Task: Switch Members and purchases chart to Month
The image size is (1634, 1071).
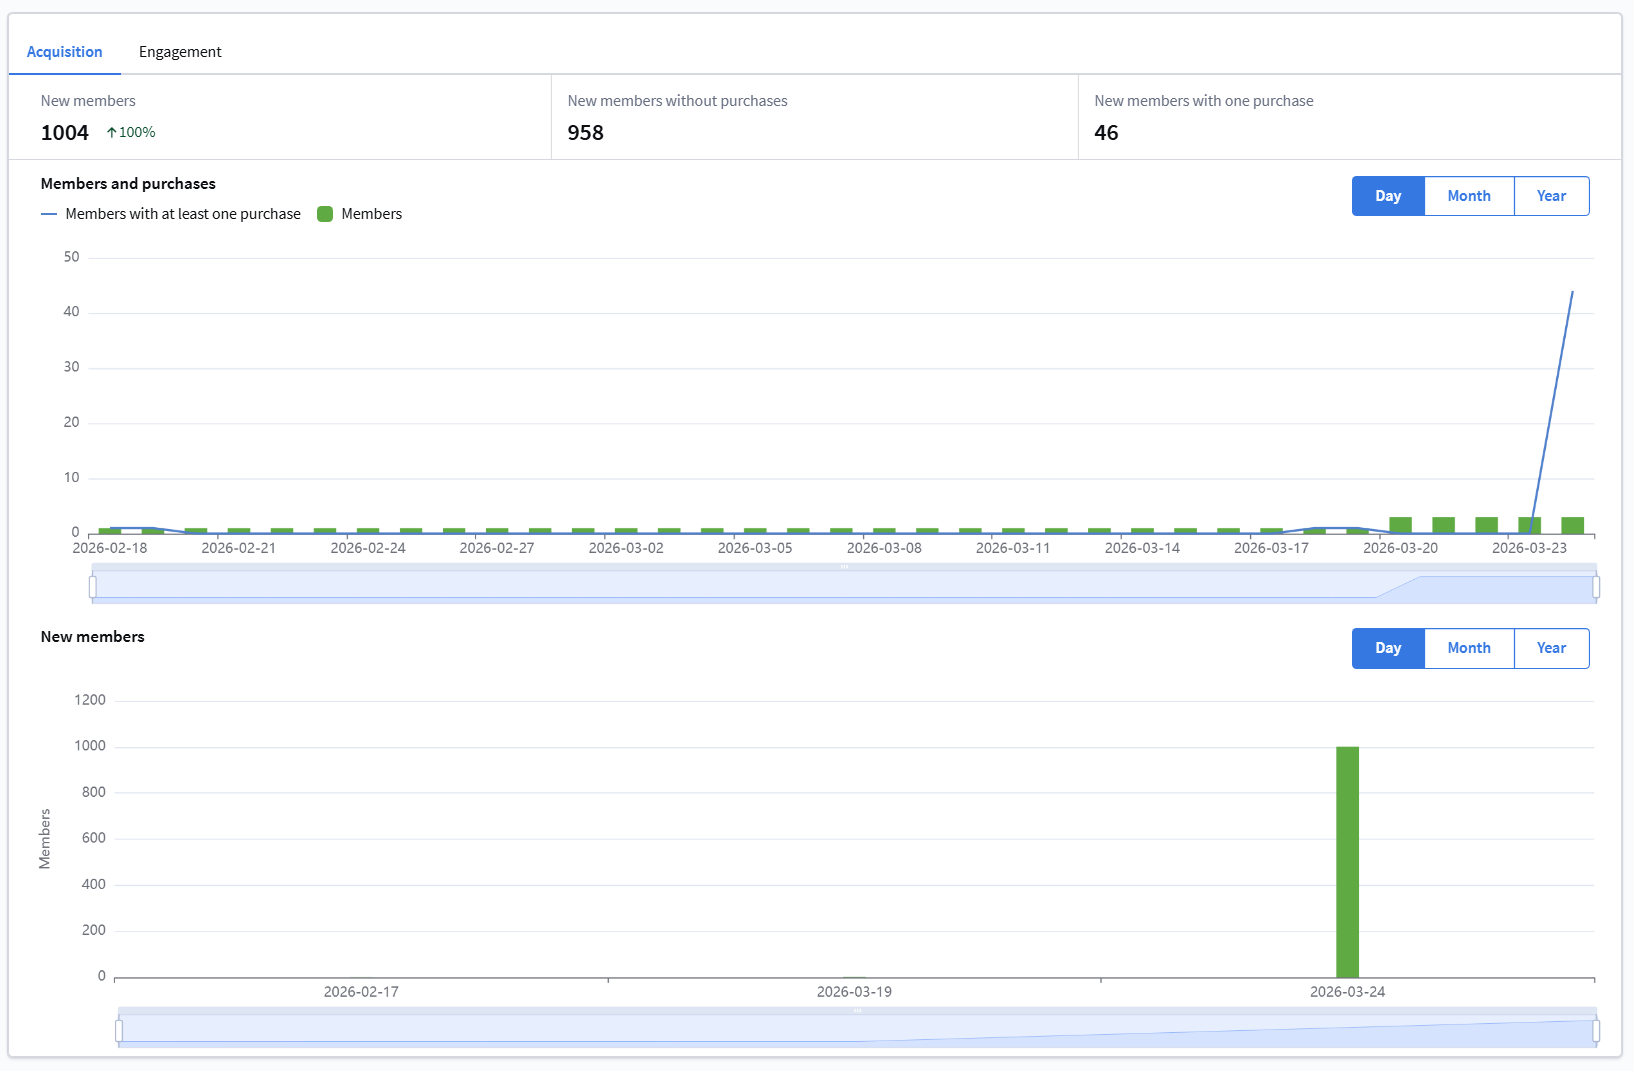Action: pyautogui.click(x=1468, y=196)
